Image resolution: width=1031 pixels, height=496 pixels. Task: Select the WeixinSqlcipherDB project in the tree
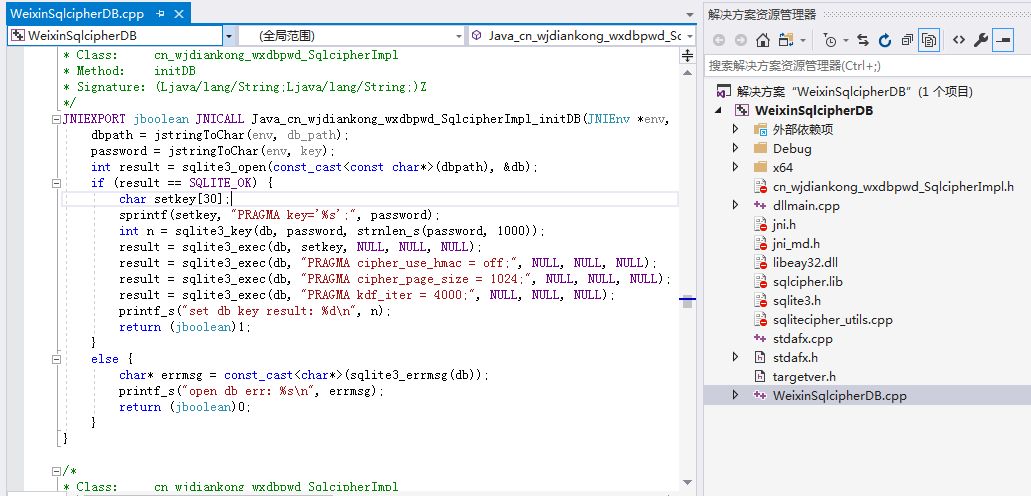pos(813,111)
